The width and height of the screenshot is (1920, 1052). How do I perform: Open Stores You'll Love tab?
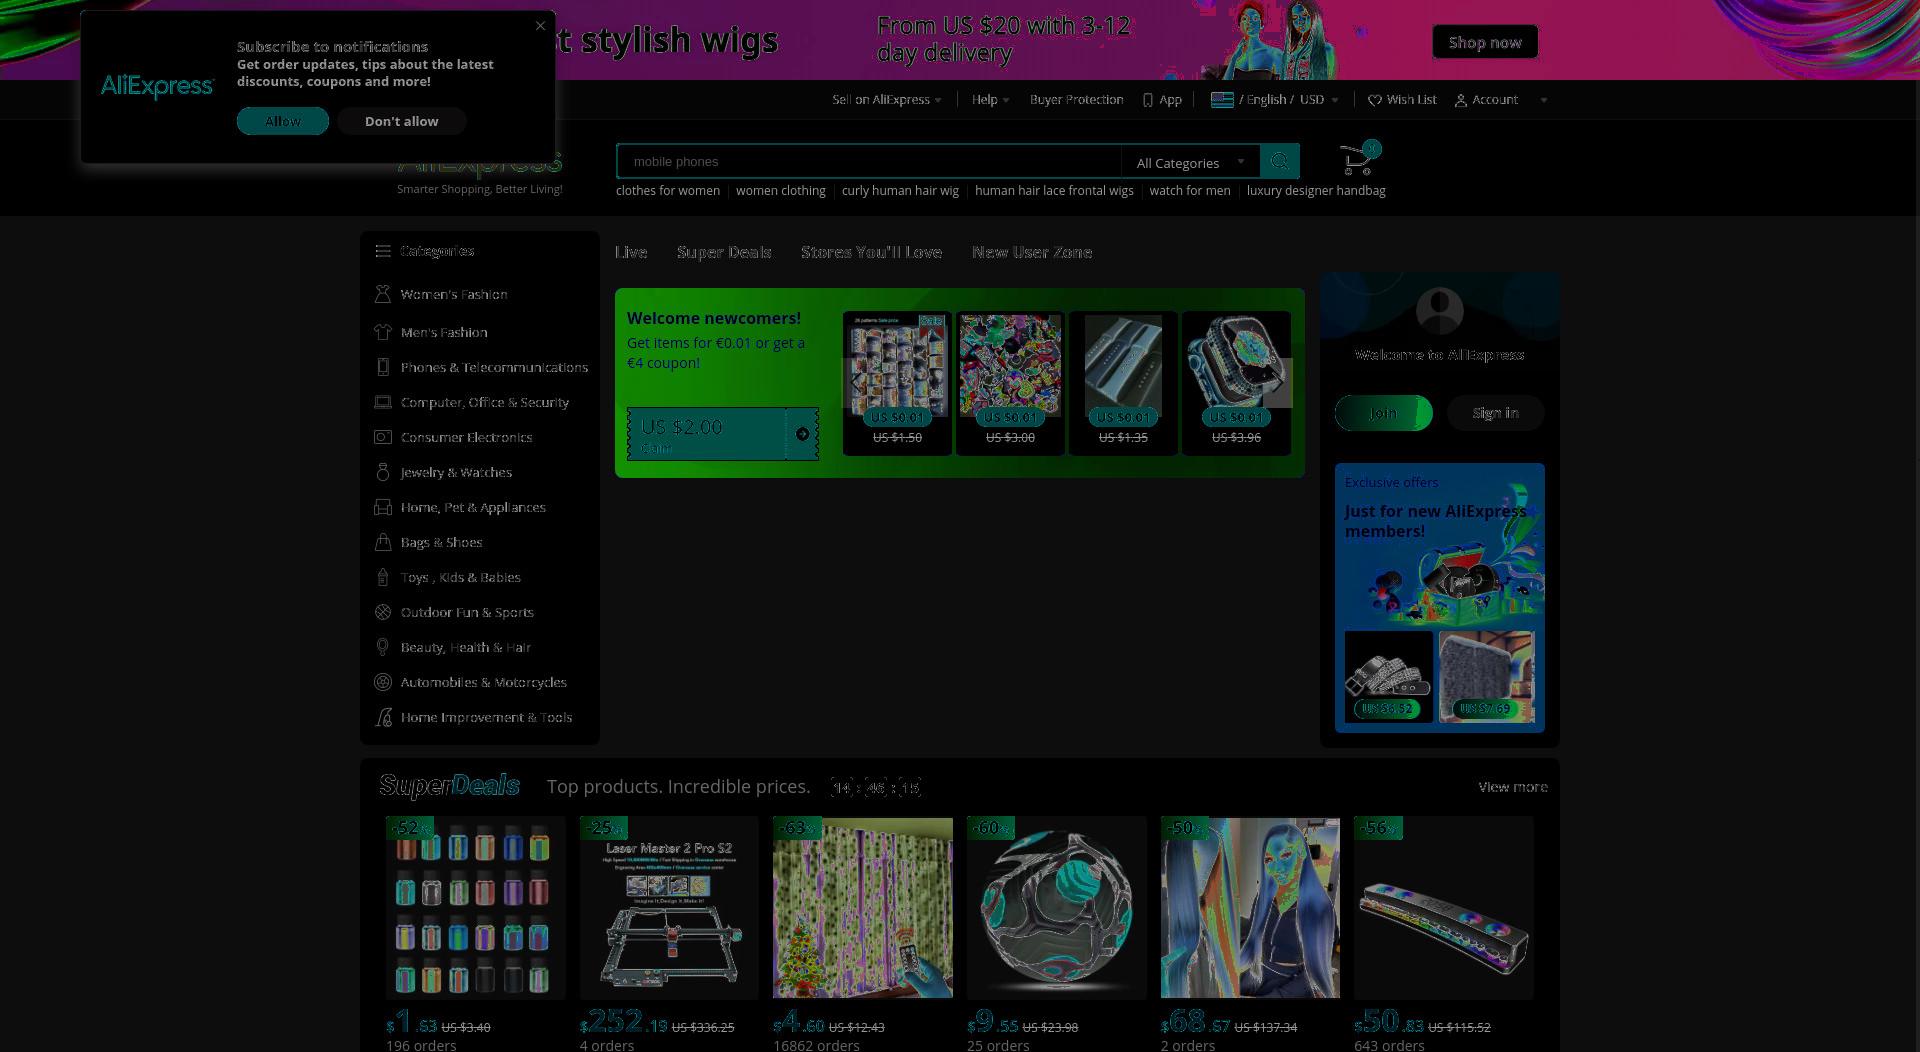(x=871, y=252)
